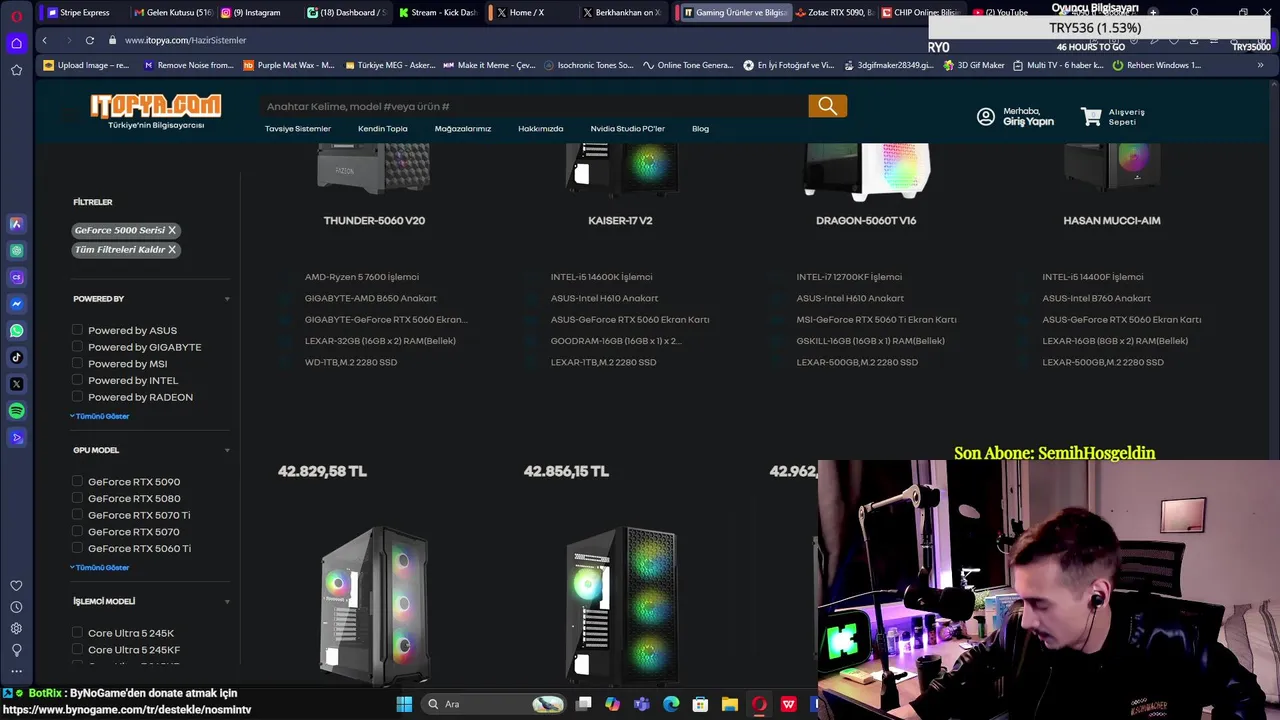The width and height of the screenshot is (1280, 720).
Task: Open history clock icon in sidebar
Action: (16, 607)
